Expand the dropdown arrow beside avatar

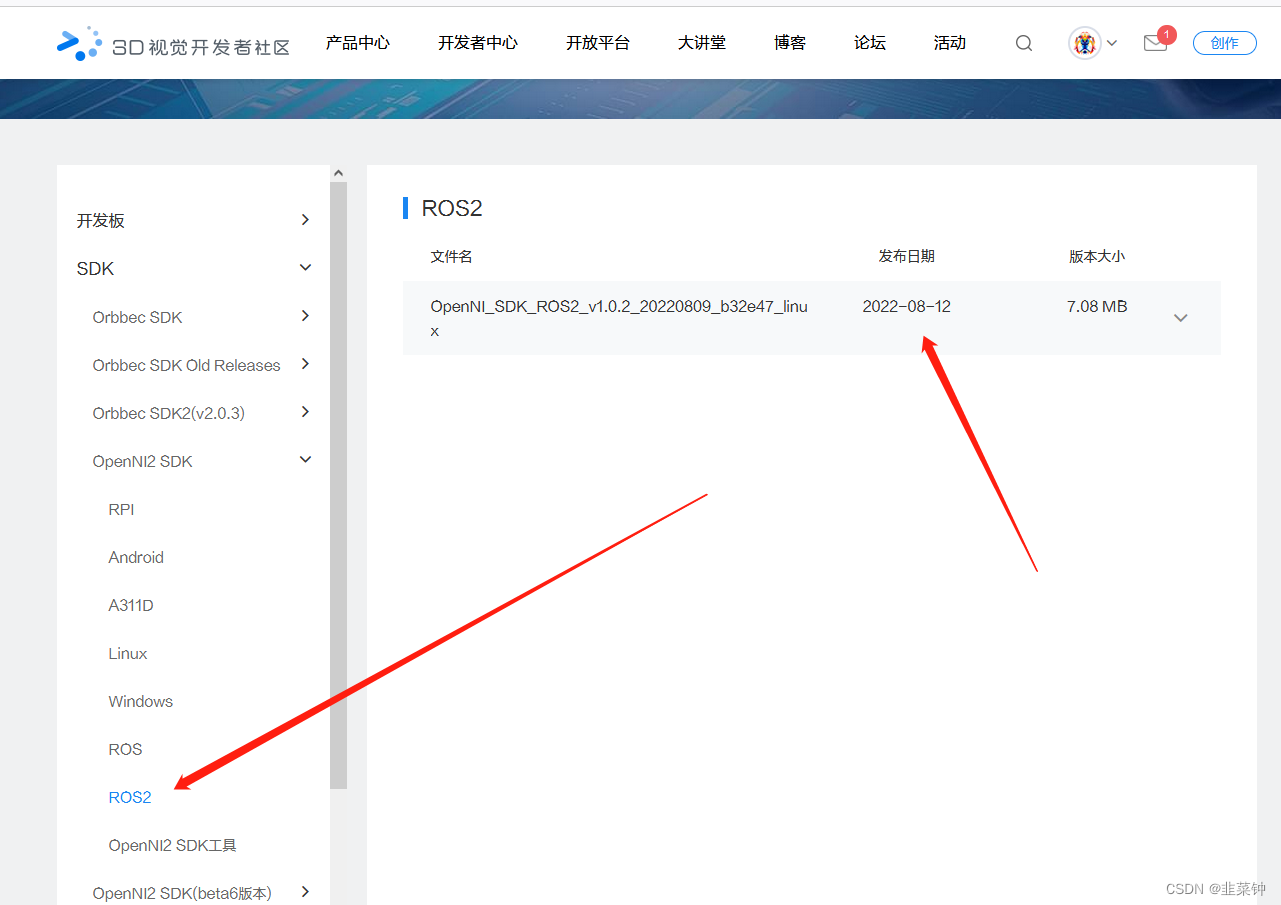(1112, 43)
